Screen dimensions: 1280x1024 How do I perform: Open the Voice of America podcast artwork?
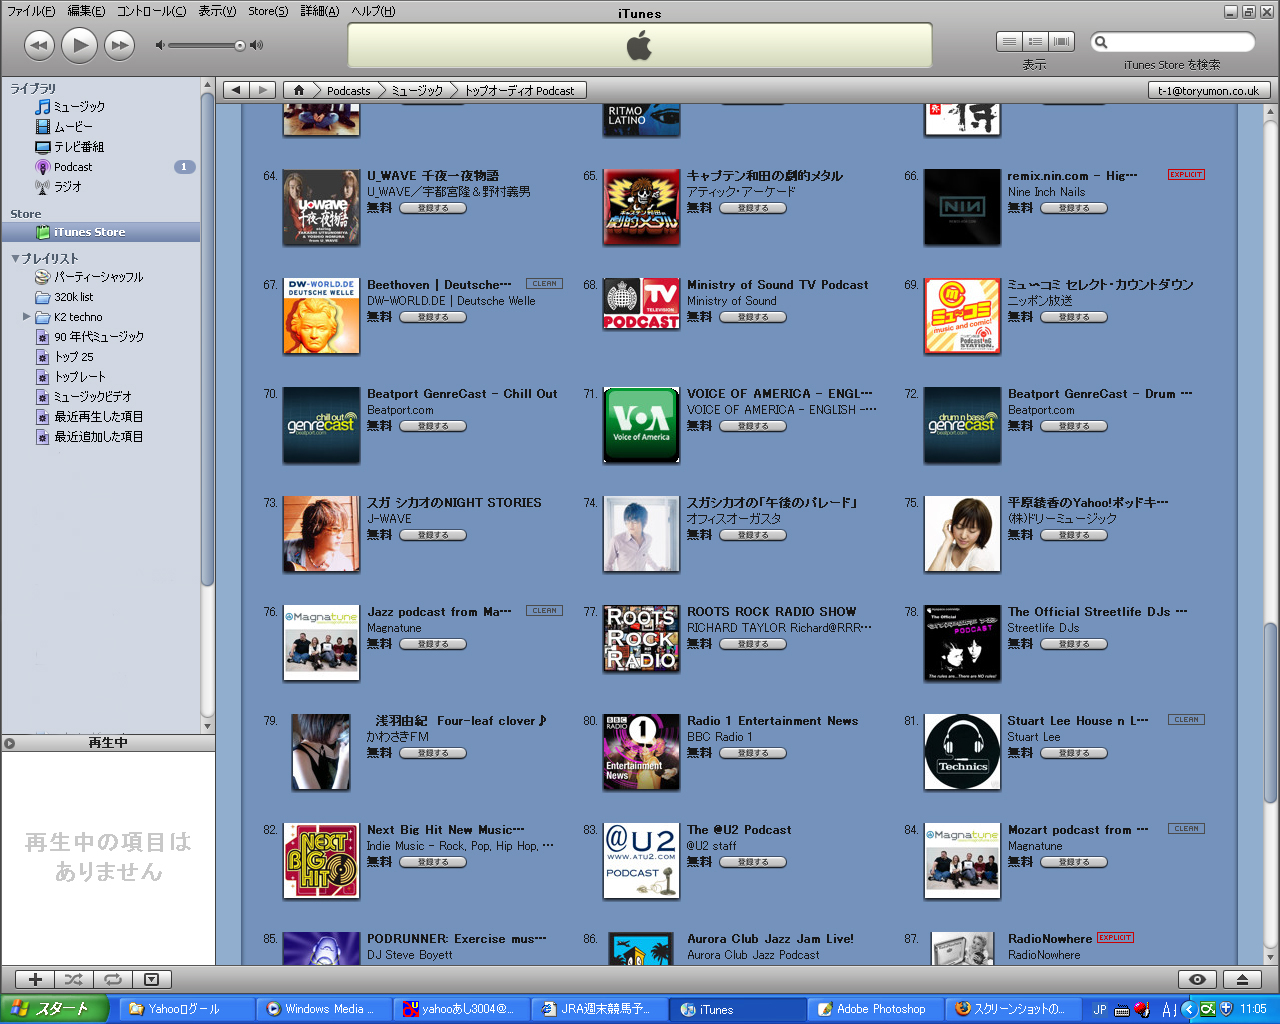click(641, 425)
